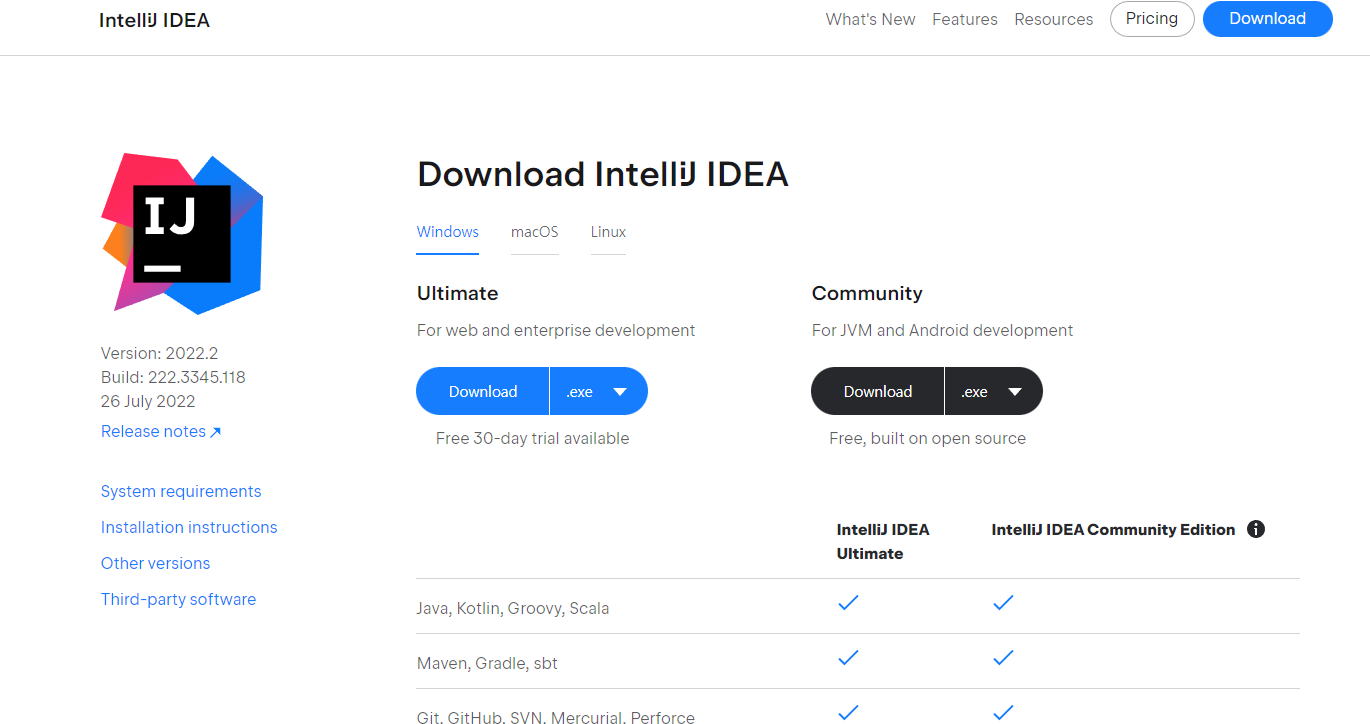Click the Java, Kotlin, Groovy, Scala row label
Image resolution: width=1370 pixels, height=724 pixels.
(513, 608)
